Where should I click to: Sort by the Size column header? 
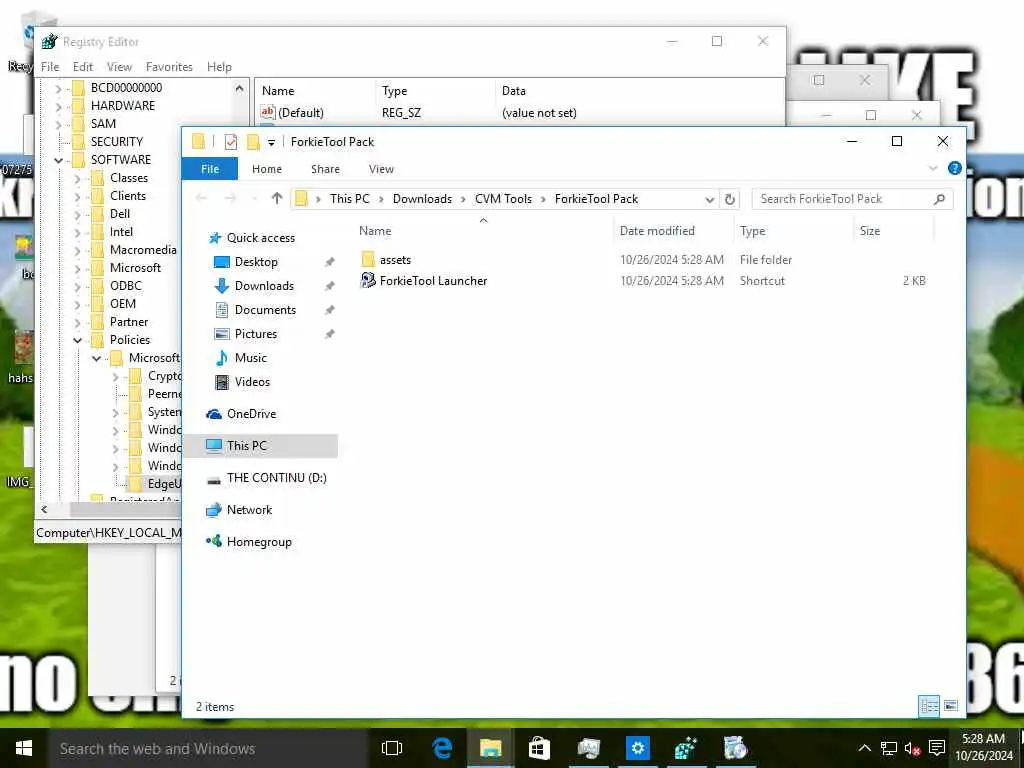[x=870, y=231]
